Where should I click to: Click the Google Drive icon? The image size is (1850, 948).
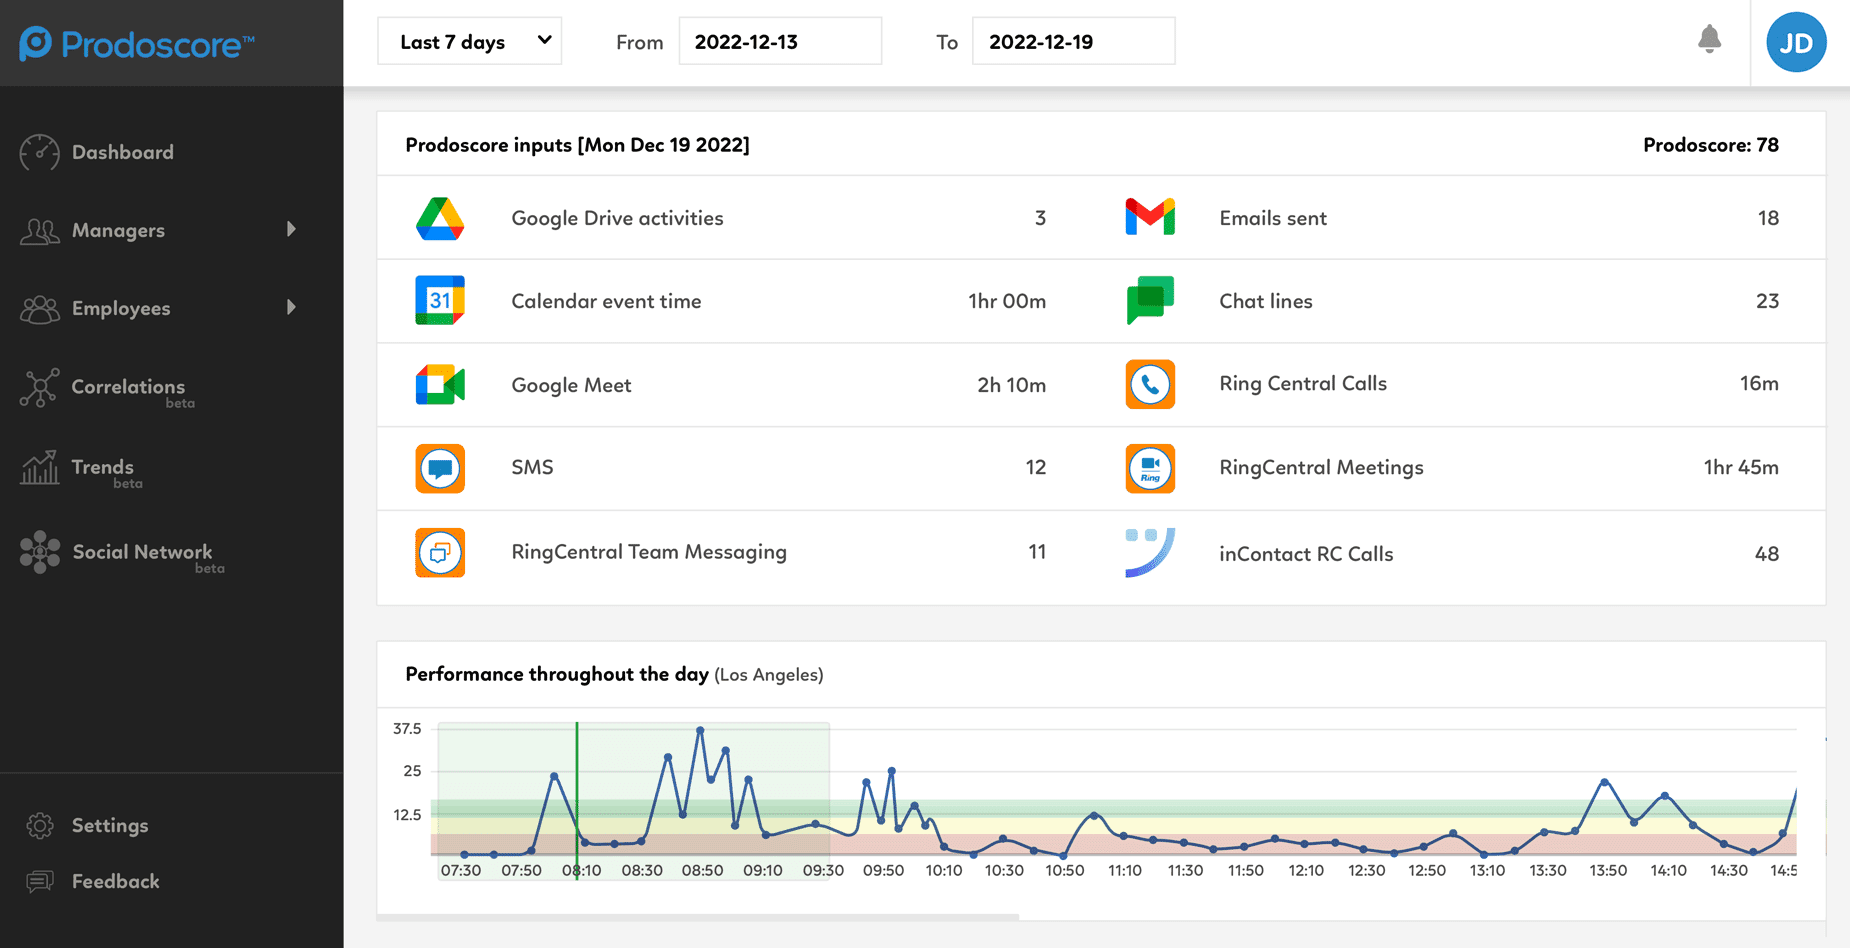440,218
